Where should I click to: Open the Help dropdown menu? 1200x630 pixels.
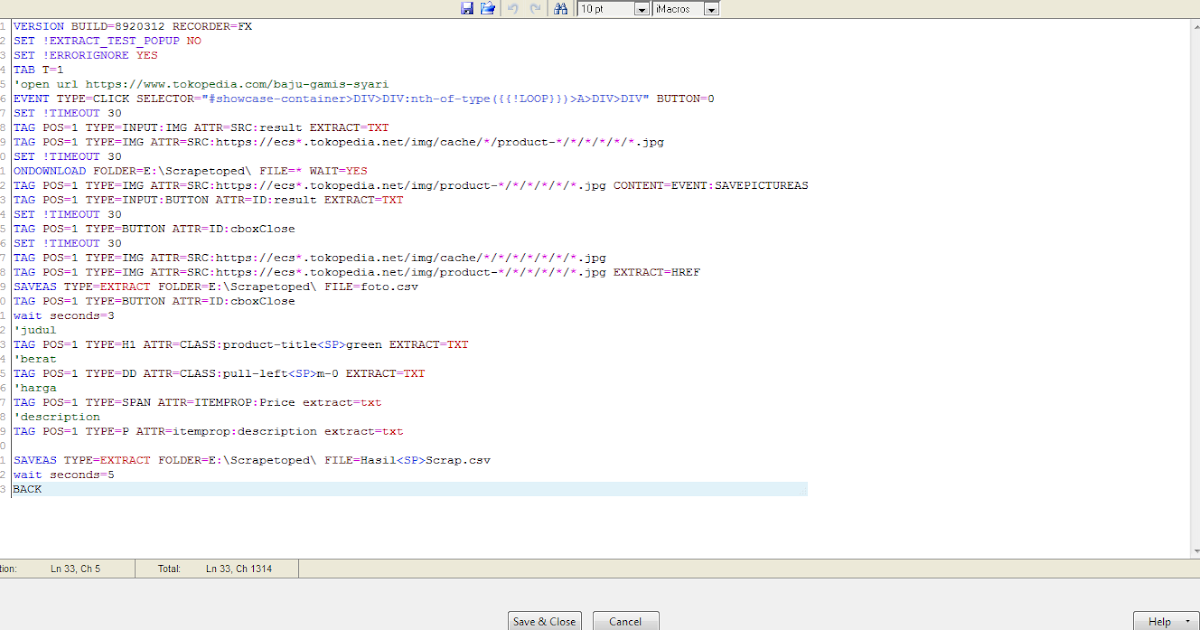pyautogui.click(x=1187, y=621)
